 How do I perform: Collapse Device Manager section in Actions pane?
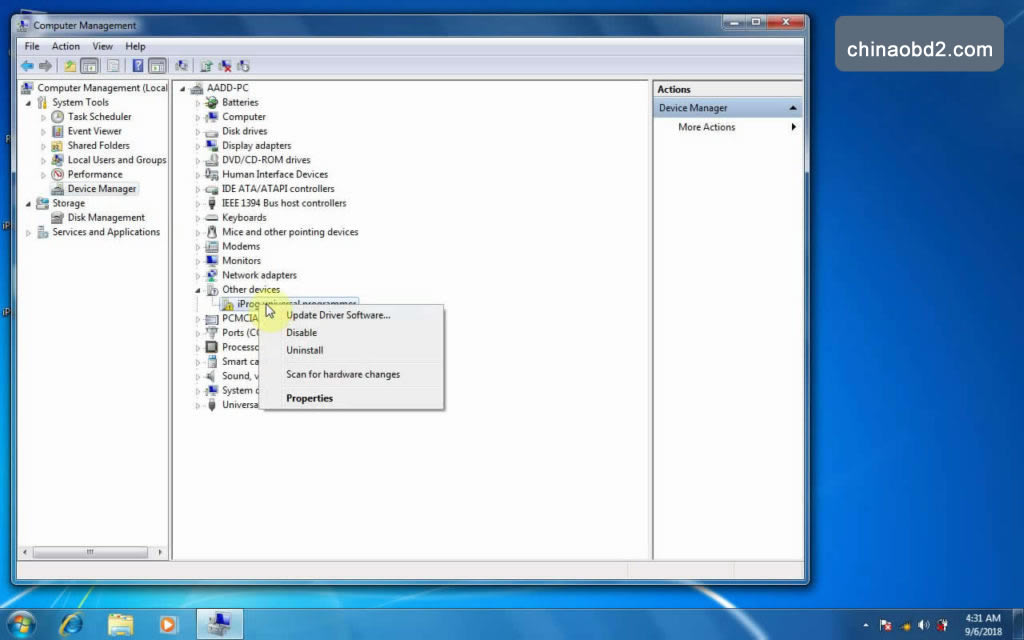coord(793,108)
